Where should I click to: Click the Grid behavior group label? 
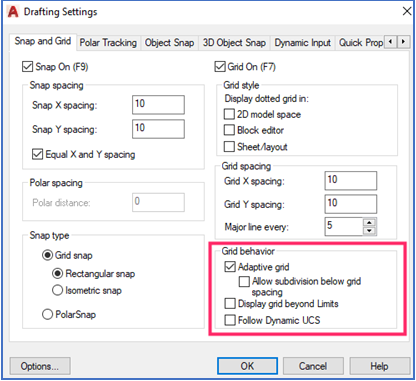[248, 251]
